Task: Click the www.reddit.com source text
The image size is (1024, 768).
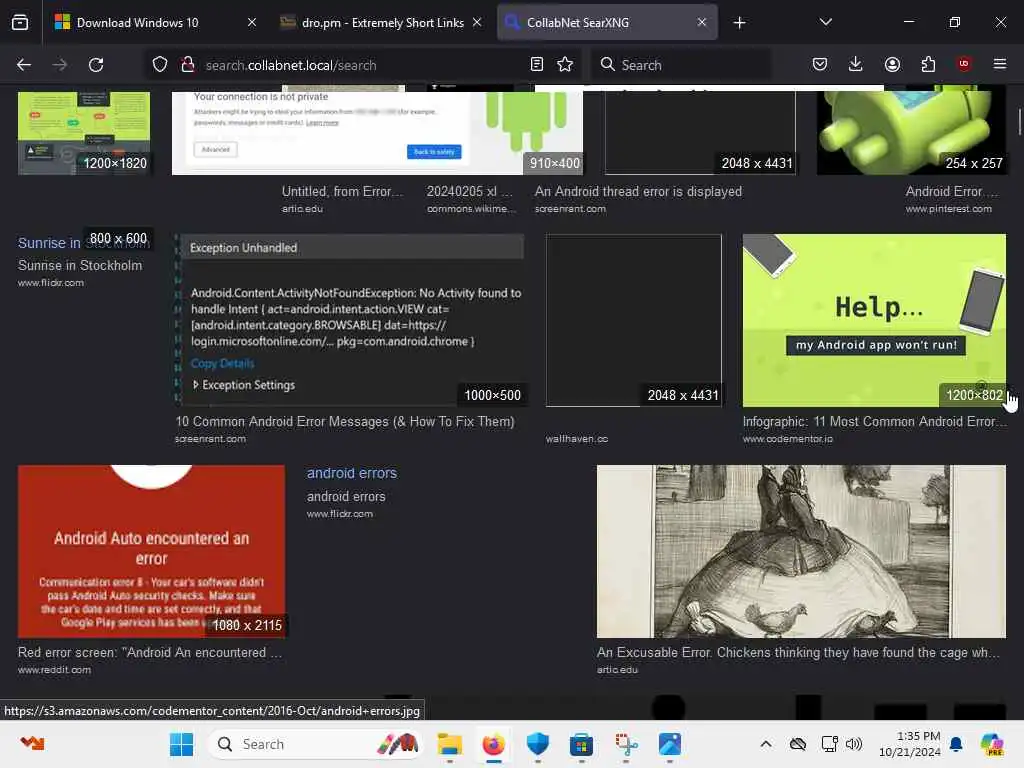Action: [x=54, y=669]
